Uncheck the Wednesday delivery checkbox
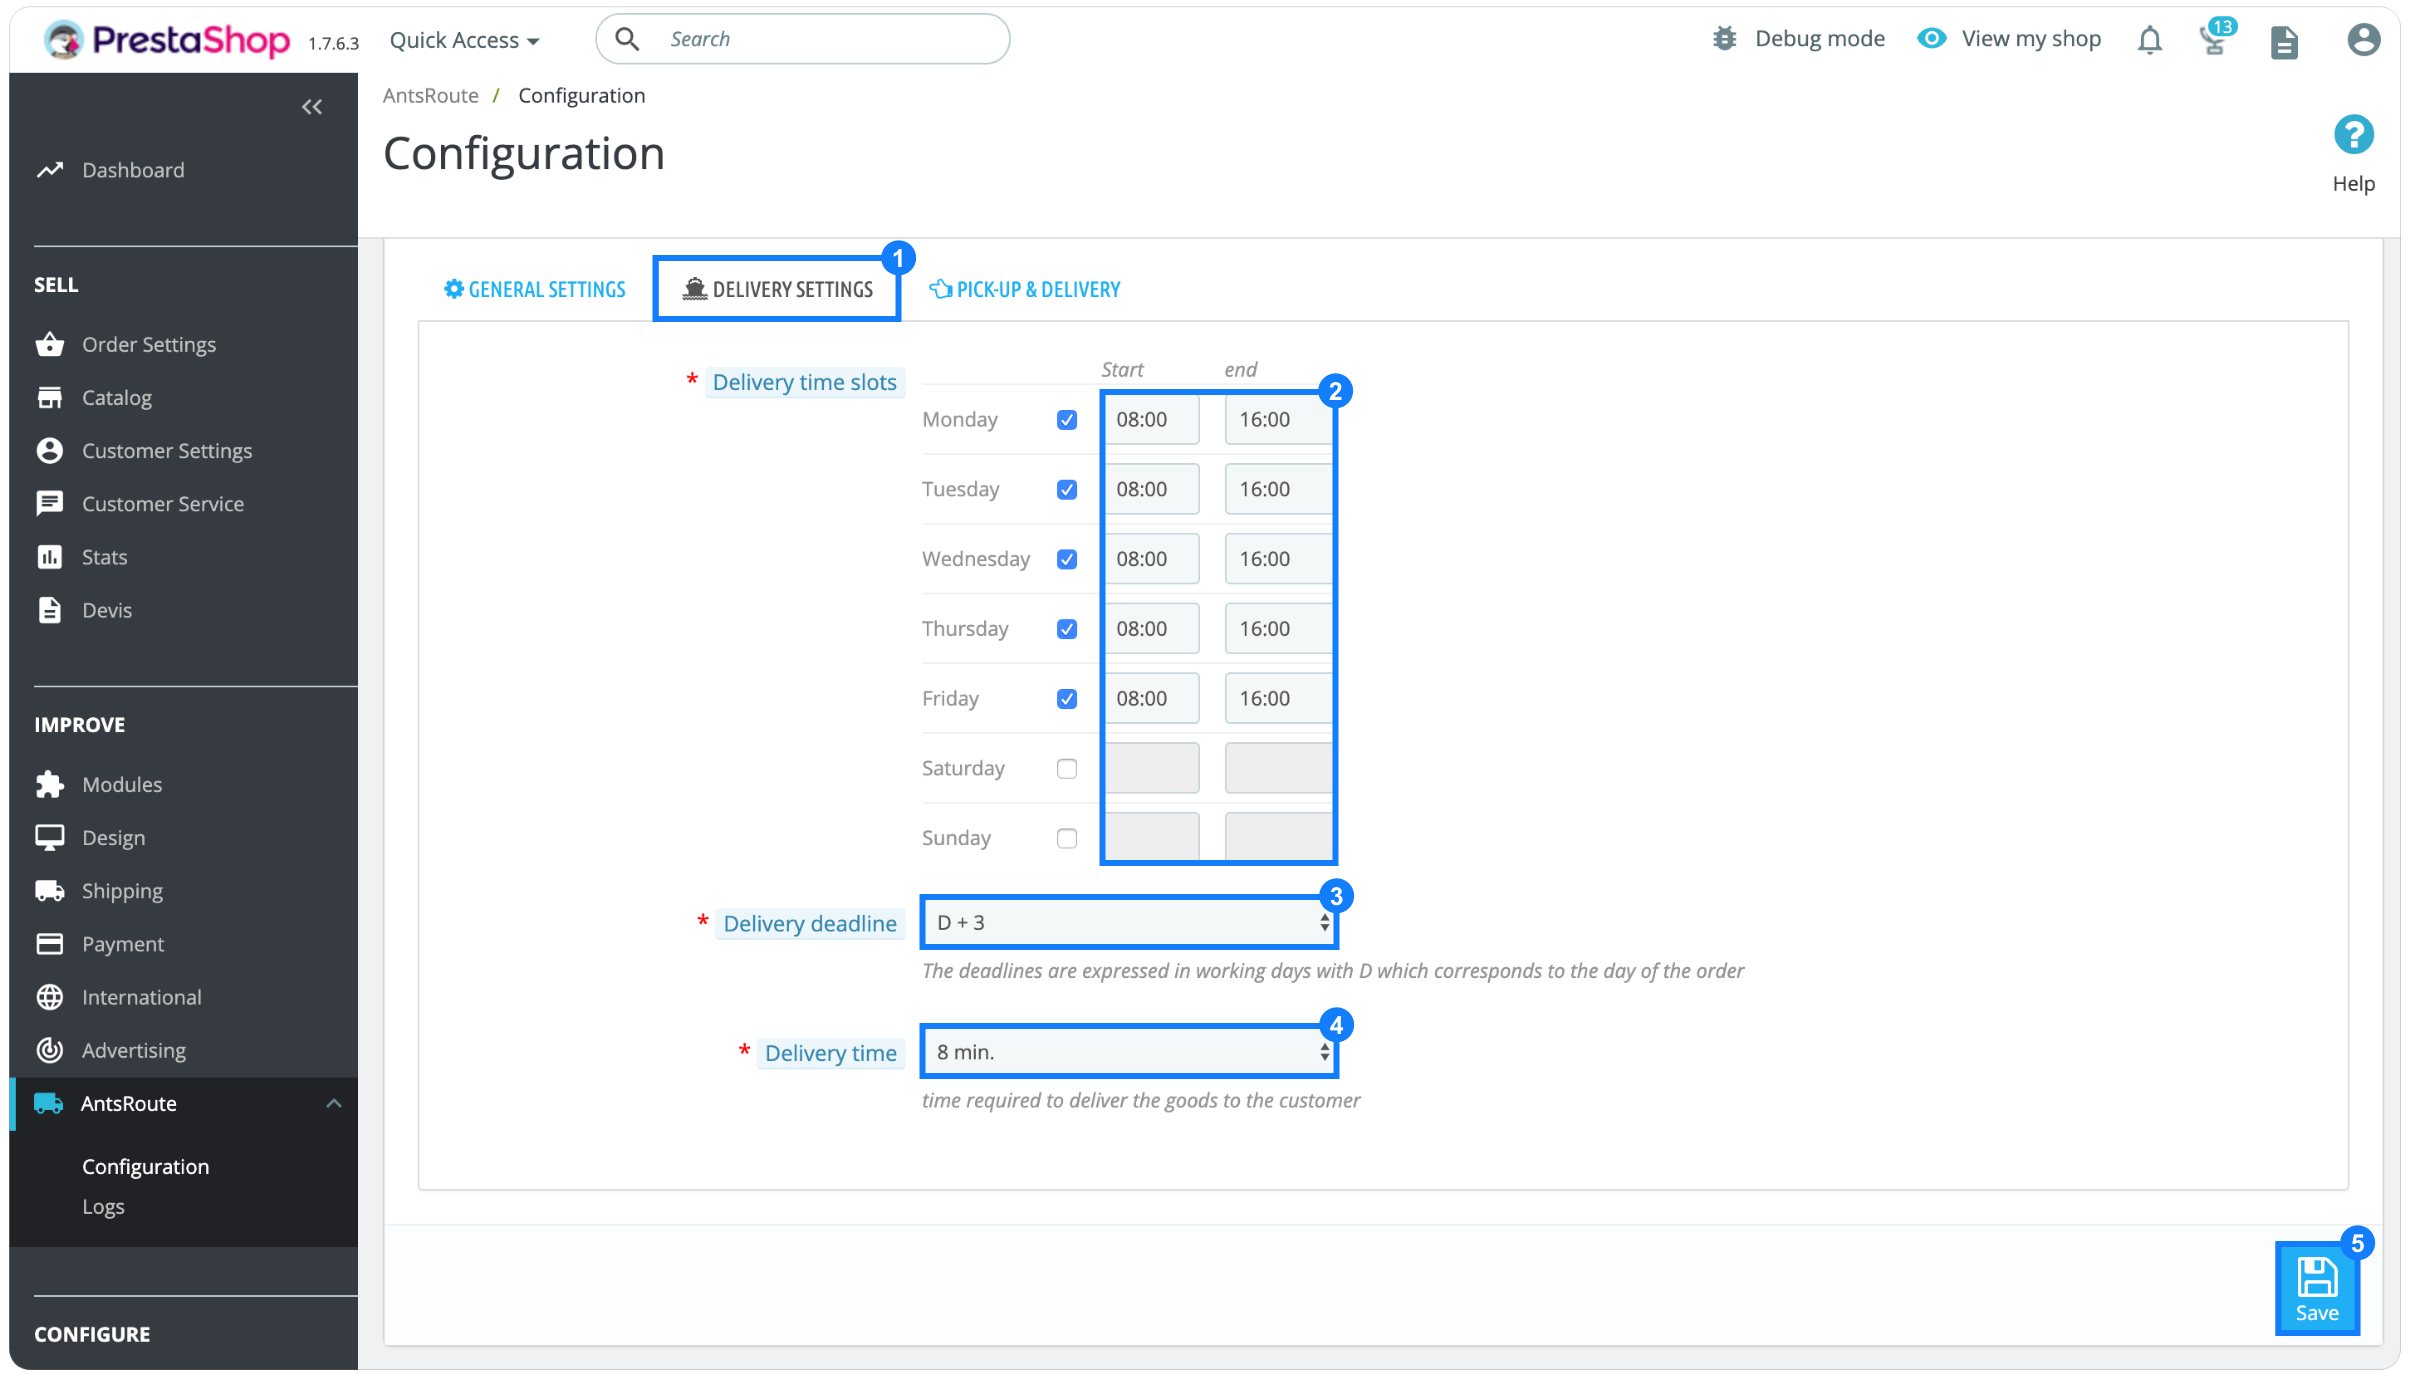 tap(1067, 559)
